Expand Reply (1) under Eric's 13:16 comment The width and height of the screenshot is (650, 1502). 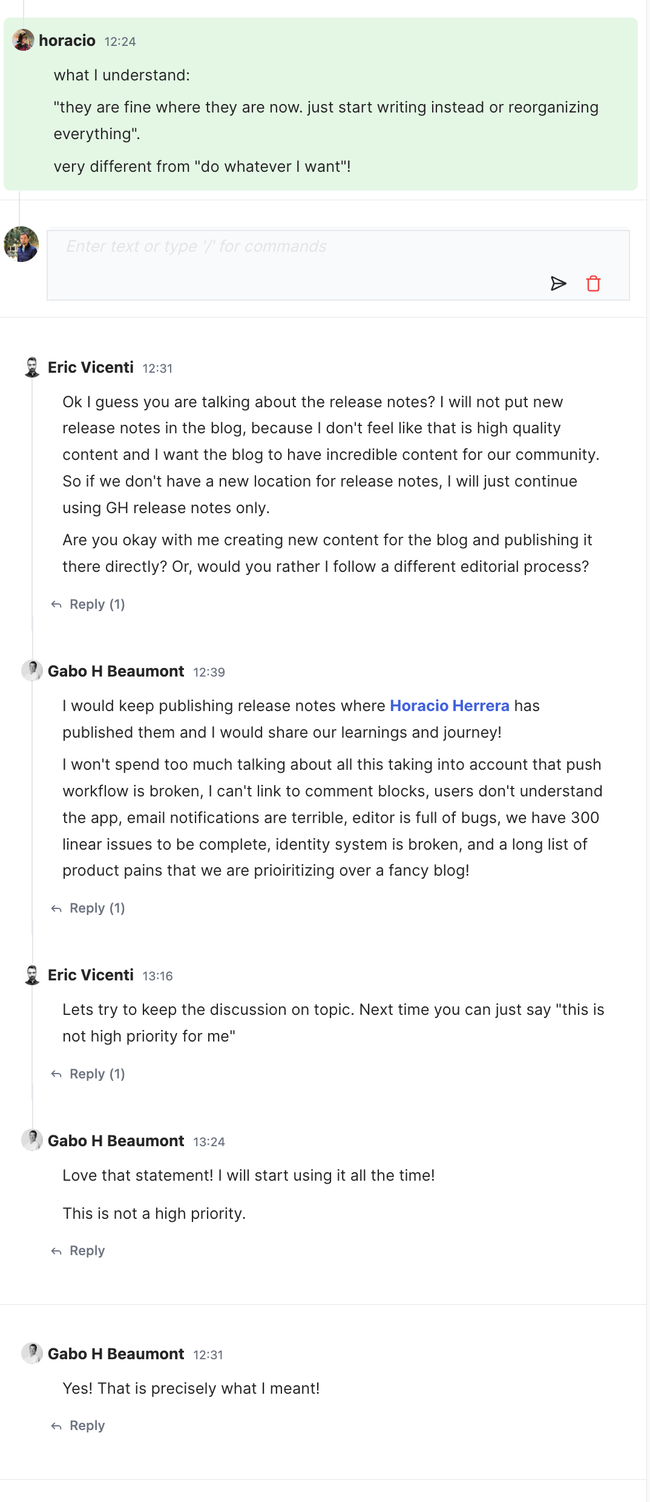[88, 1074]
